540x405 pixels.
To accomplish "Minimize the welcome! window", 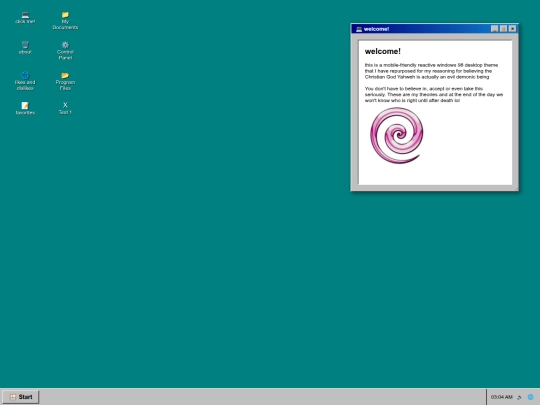I will (494, 29).
